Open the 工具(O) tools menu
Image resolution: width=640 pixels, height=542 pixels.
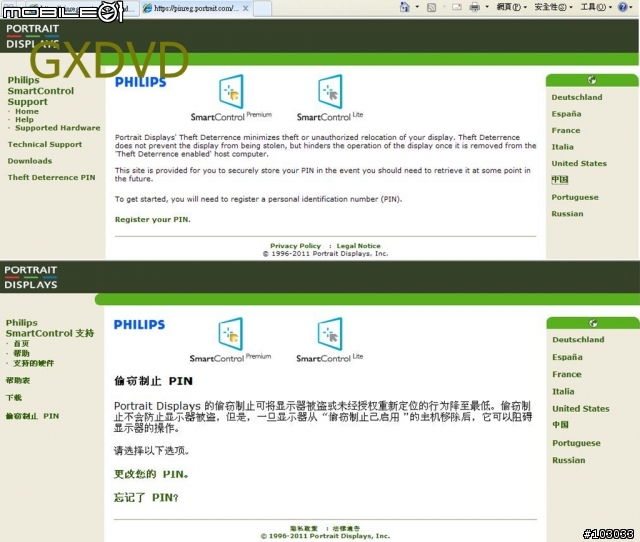coord(596,7)
